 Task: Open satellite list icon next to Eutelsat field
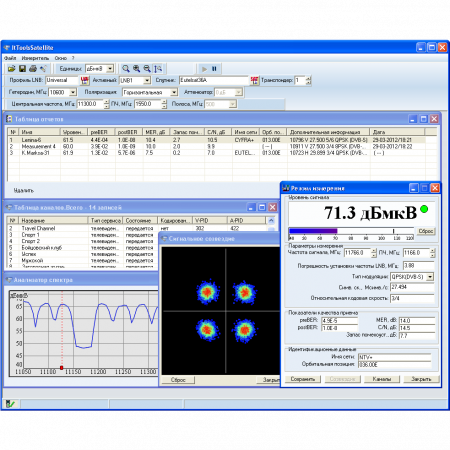coord(254,80)
